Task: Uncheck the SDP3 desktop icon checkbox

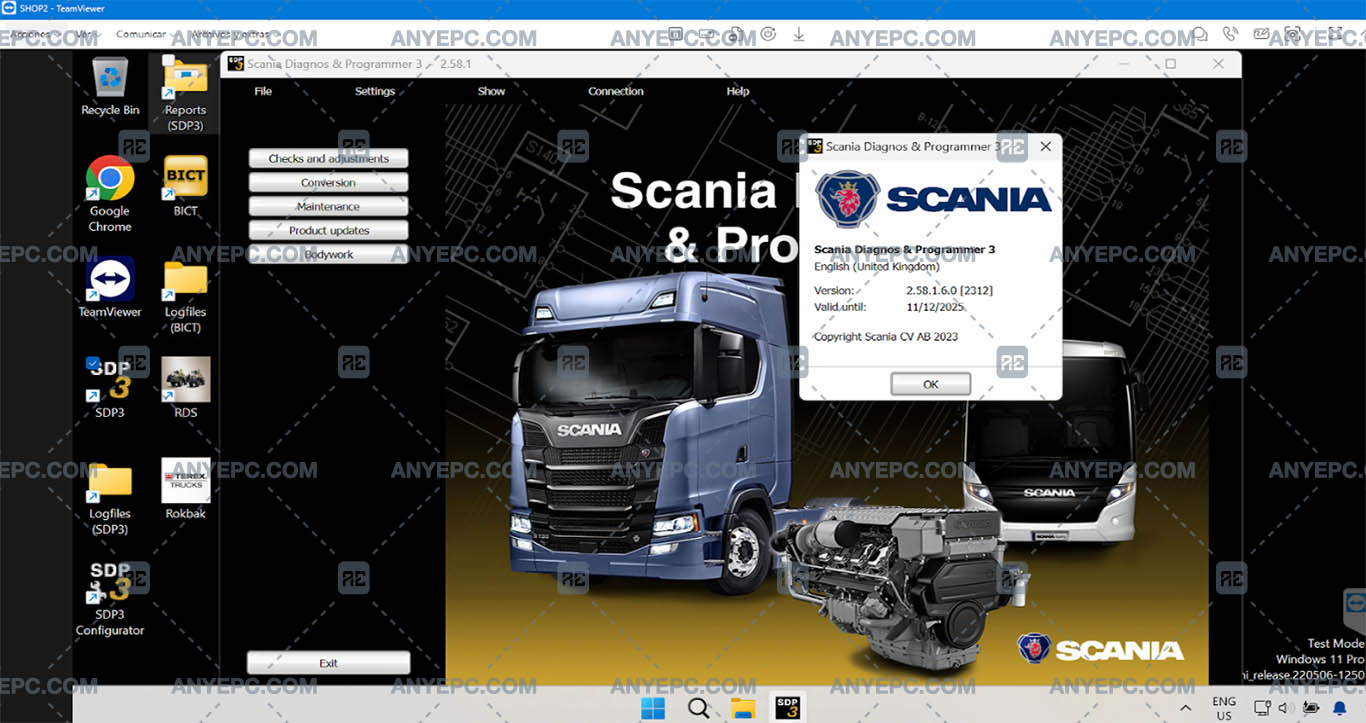Action: click(93, 363)
